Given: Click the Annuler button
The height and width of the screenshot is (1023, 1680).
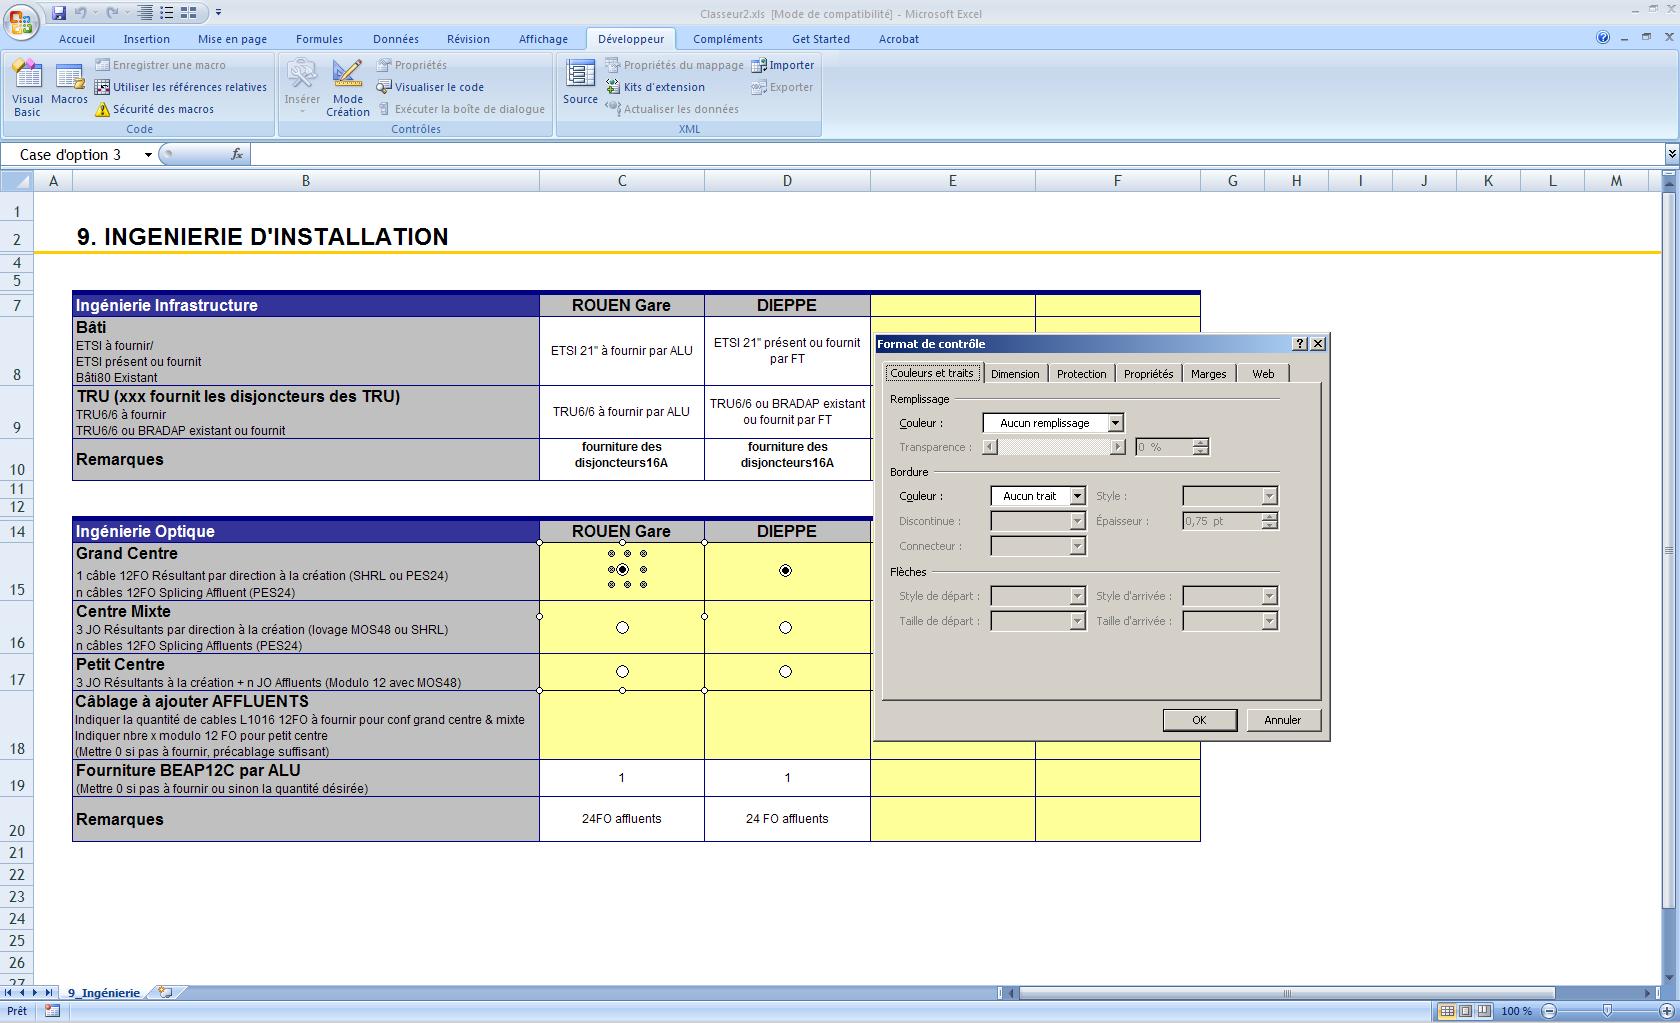Looking at the screenshot, I should (x=1283, y=719).
